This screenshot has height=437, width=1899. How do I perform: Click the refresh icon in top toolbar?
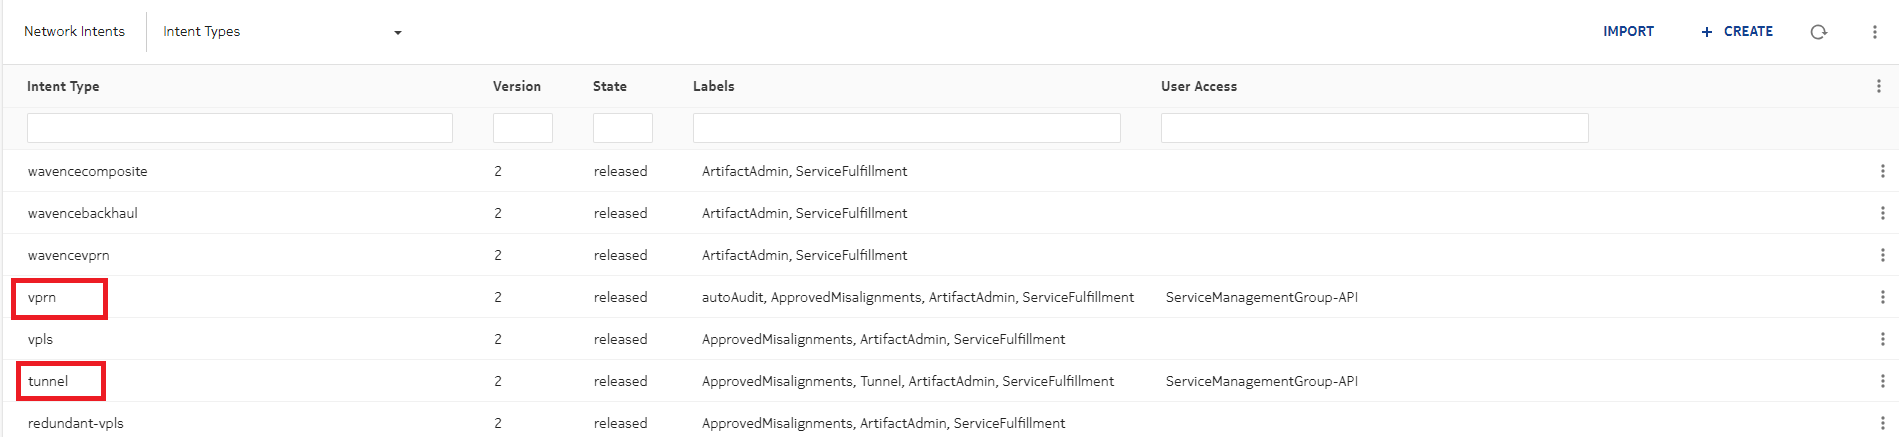tap(1818, 32)
